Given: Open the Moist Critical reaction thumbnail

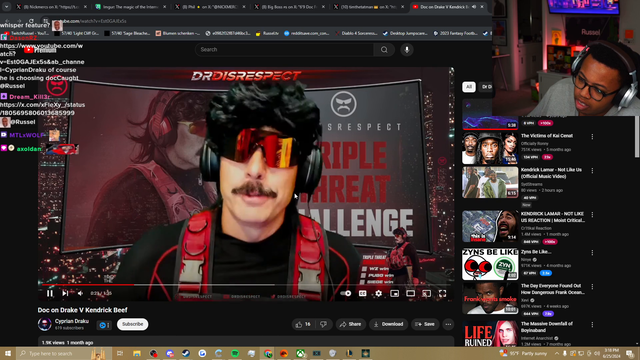Looking at the screenshot, I should [490, 226].
